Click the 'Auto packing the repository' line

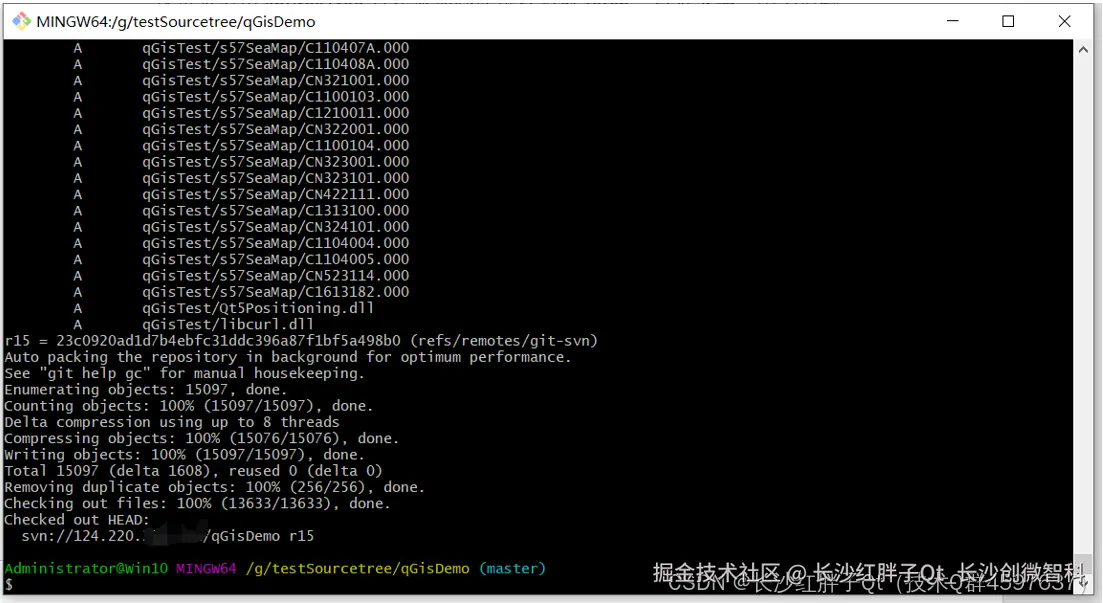[x=288, y=357]
